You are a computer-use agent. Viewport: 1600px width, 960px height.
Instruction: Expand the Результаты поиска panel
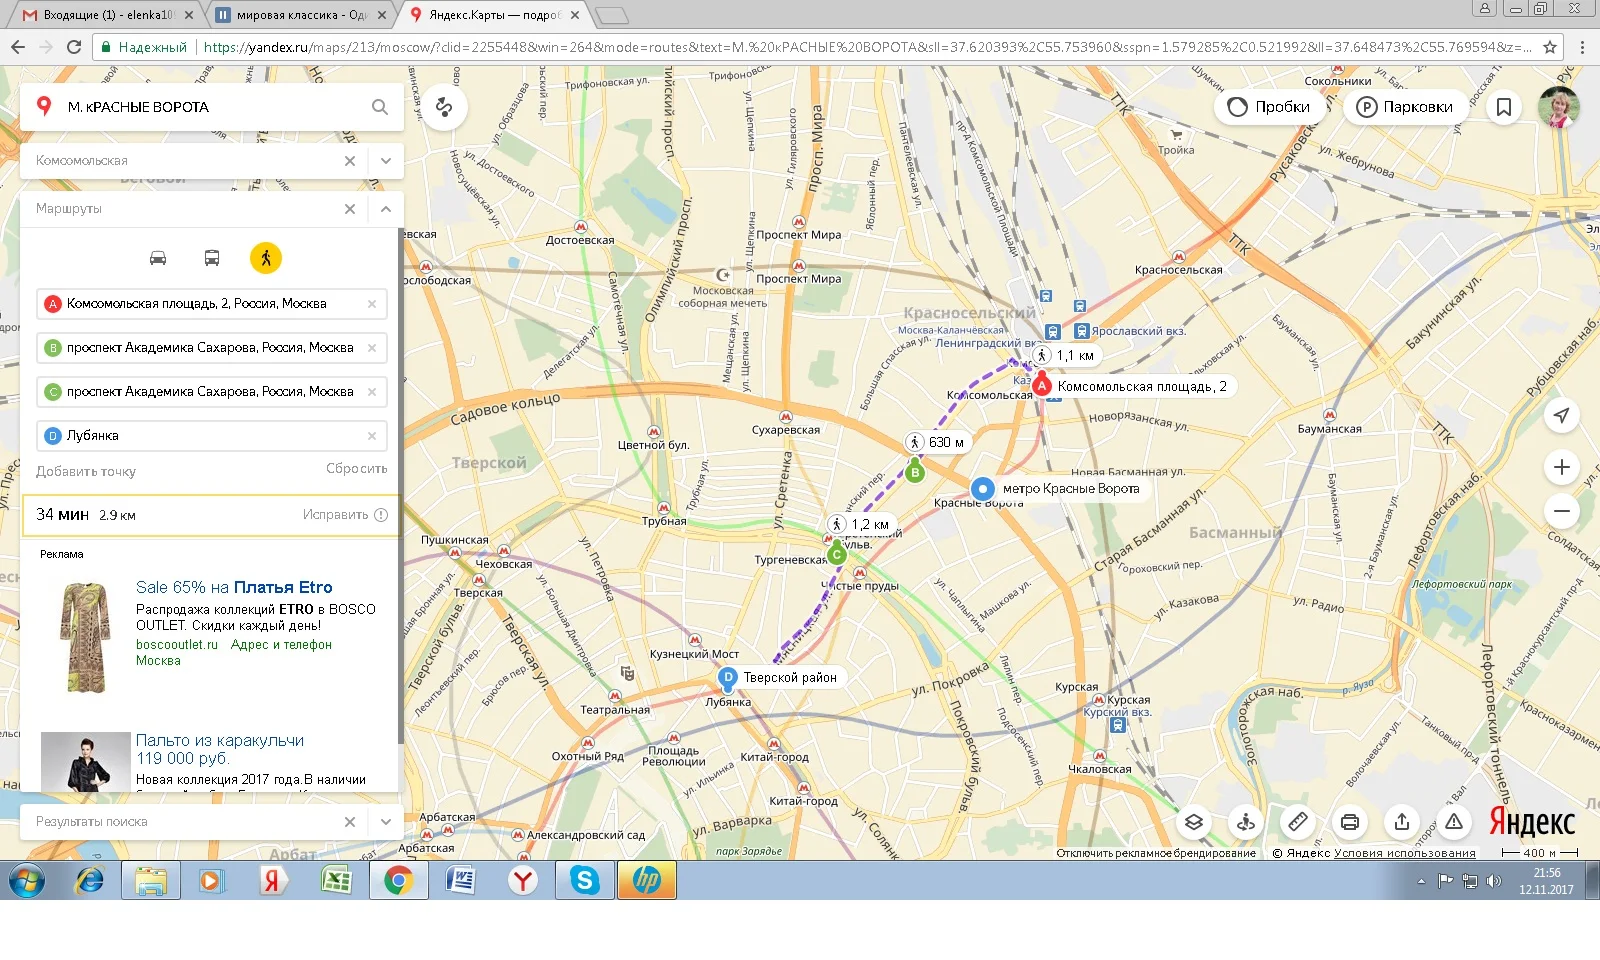pyautogui.click(x=386, y=822)
